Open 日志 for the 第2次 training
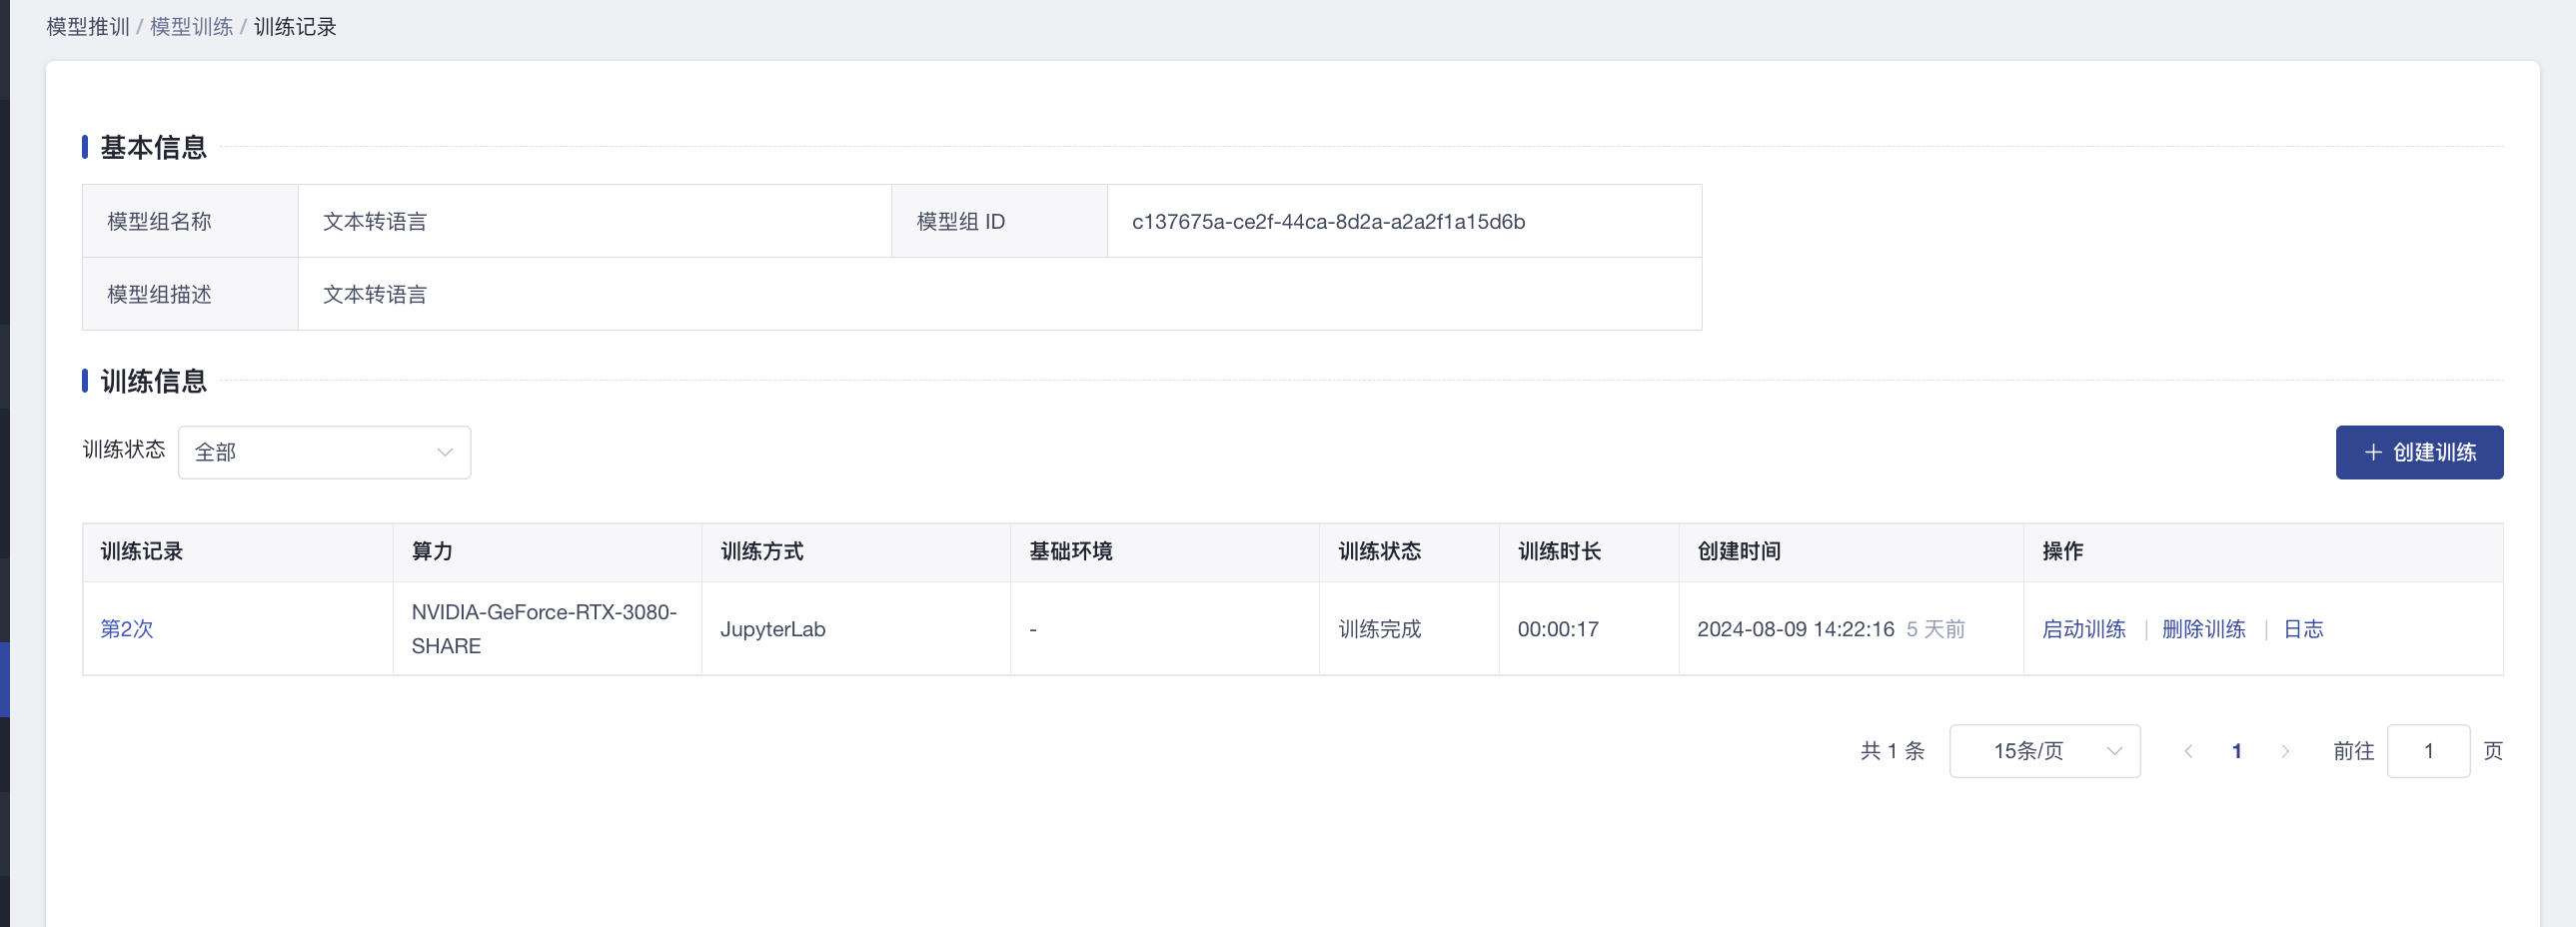Screen dimensions: 2576x927 point(2302,629)
